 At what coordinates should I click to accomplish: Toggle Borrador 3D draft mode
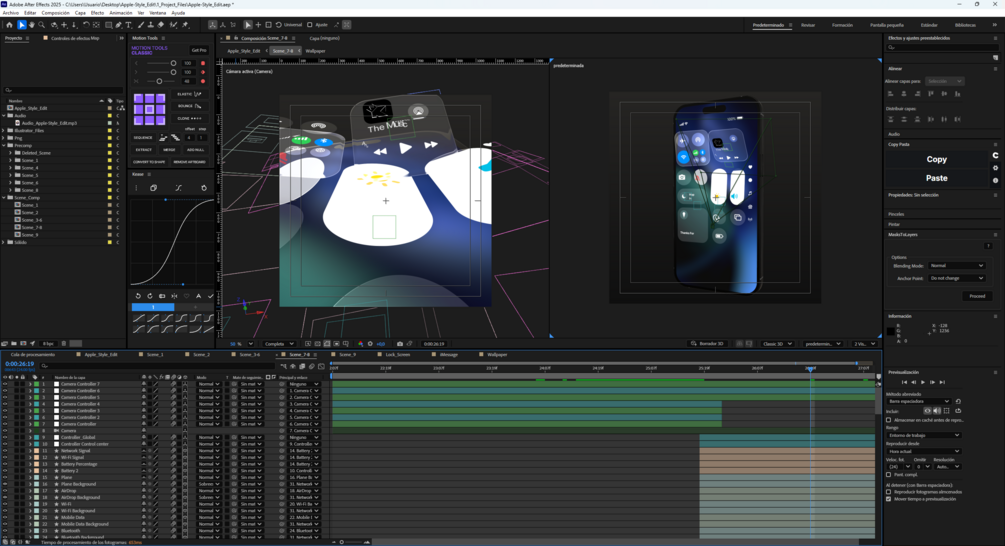(706, 343)
